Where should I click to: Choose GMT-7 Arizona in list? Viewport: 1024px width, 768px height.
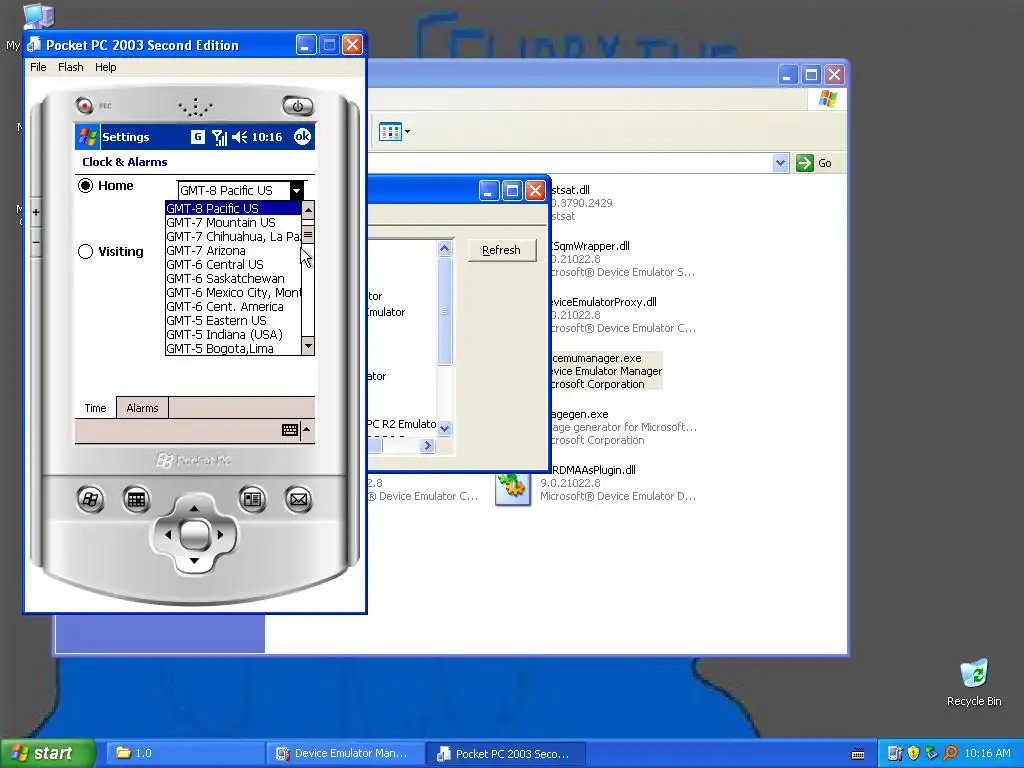coord(232,251)
